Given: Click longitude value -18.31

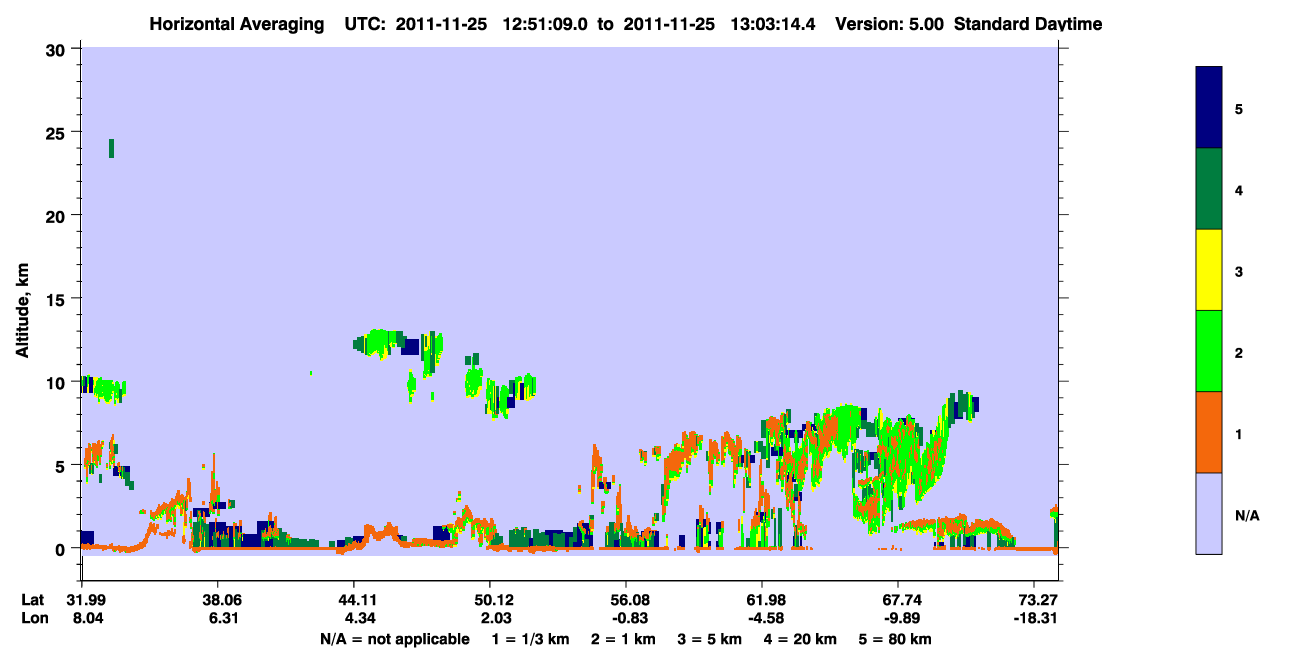Looking at the screenshot, I should [x=1034, y=619].
